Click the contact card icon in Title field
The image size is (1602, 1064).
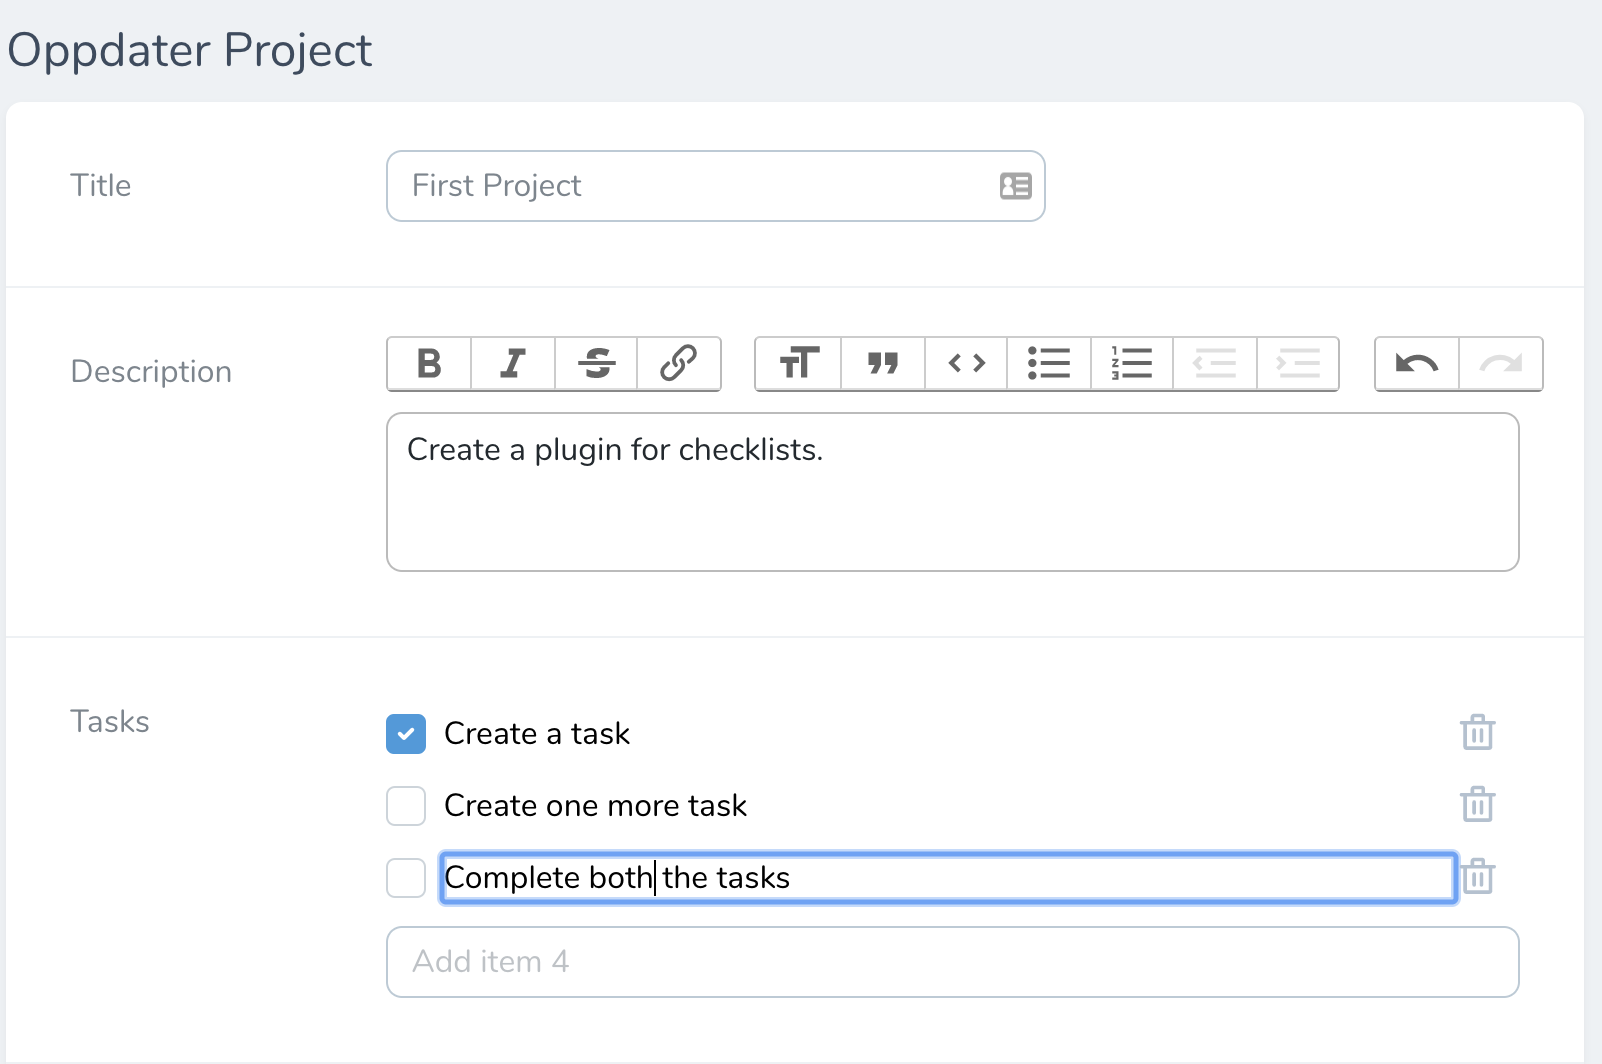pos(1015,186)
